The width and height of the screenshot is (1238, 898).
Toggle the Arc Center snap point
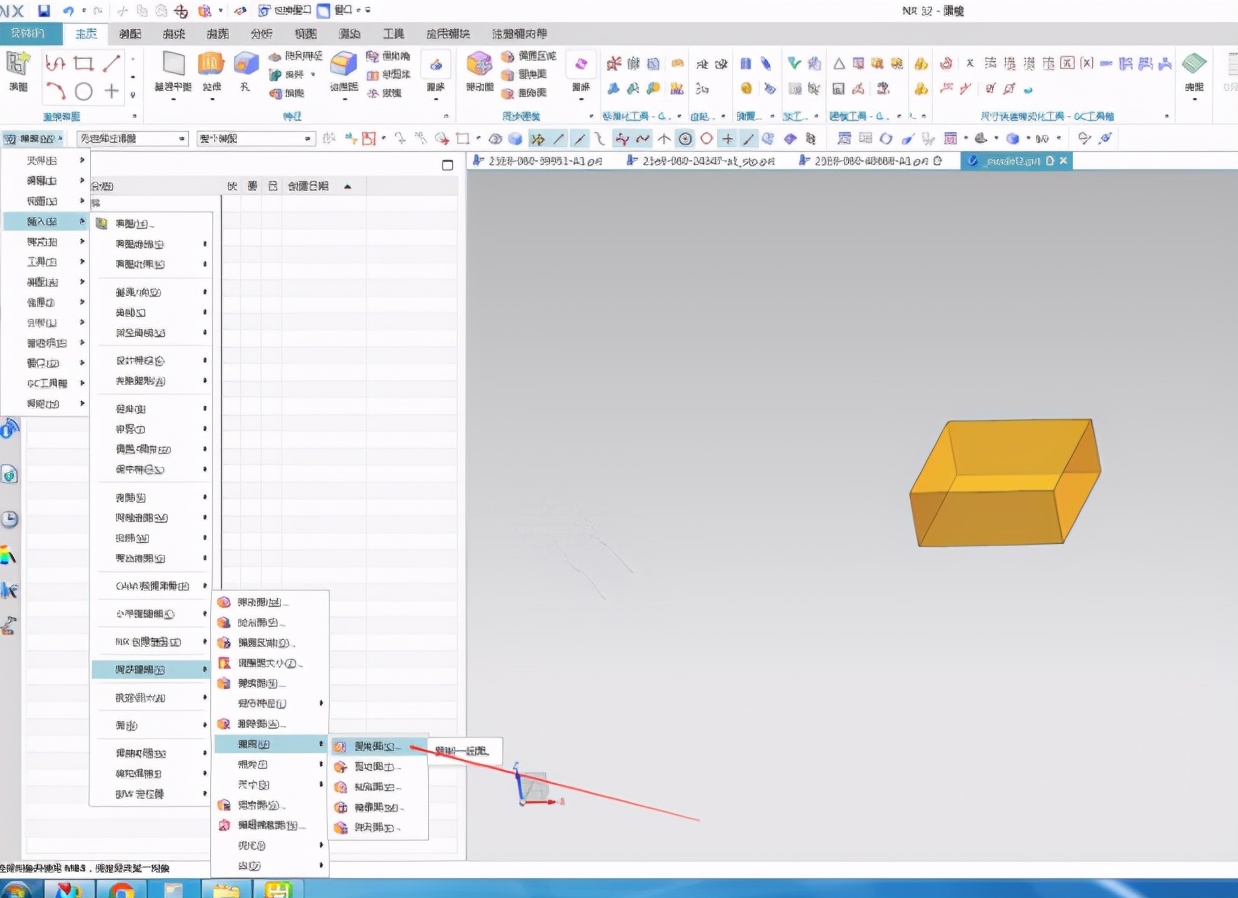[685, 139]
